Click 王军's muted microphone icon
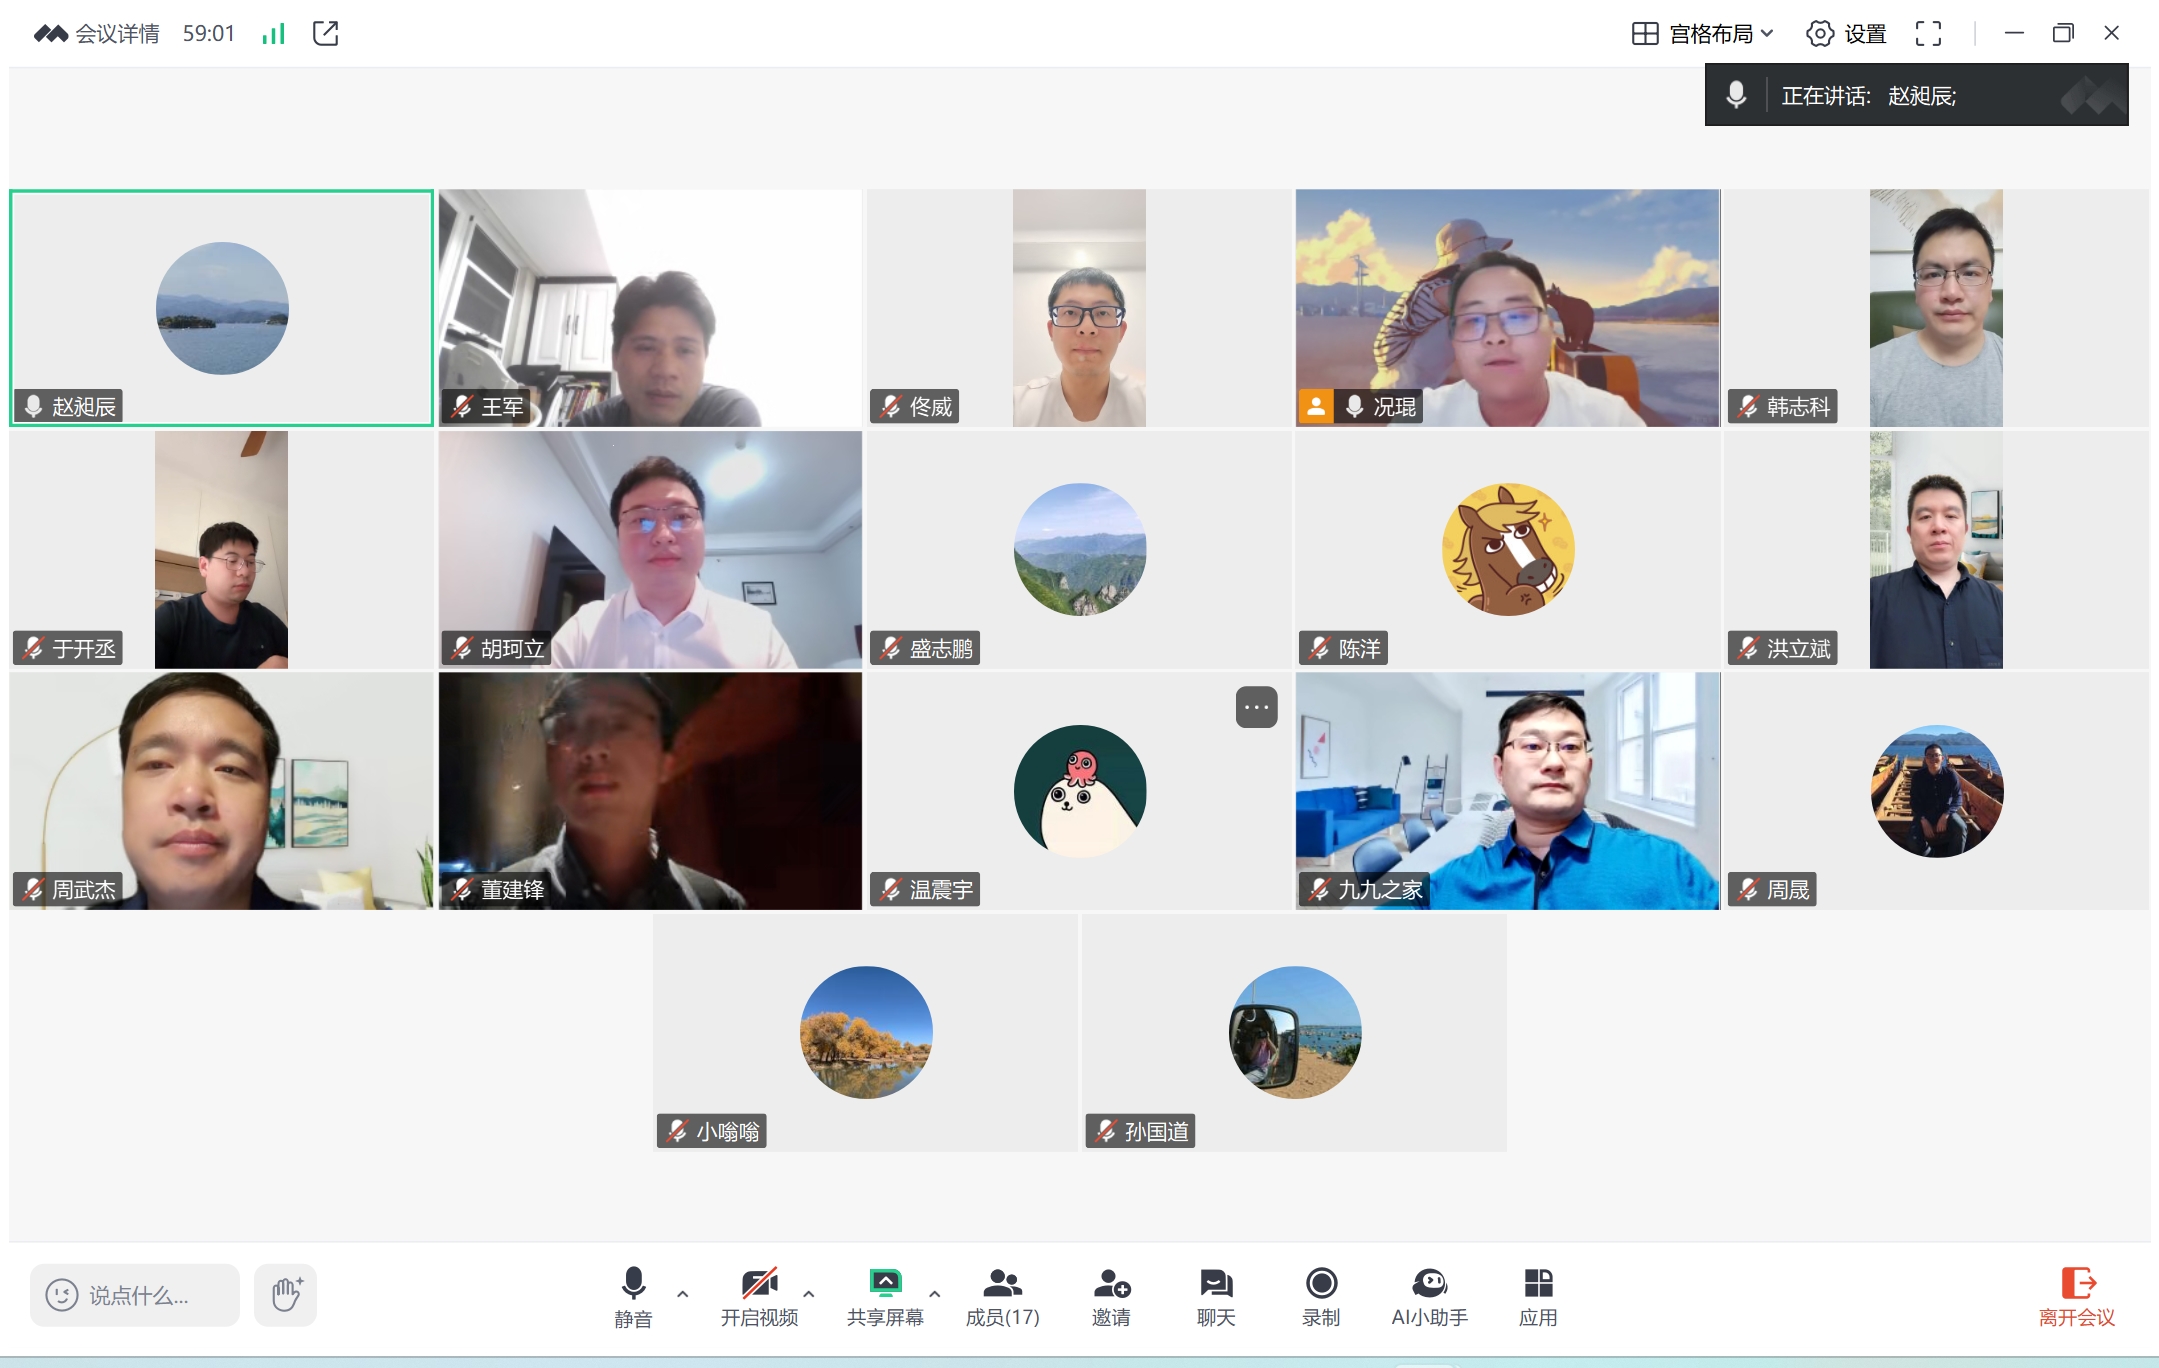This screenshot has height=1368, width=2159. point(461,406)
